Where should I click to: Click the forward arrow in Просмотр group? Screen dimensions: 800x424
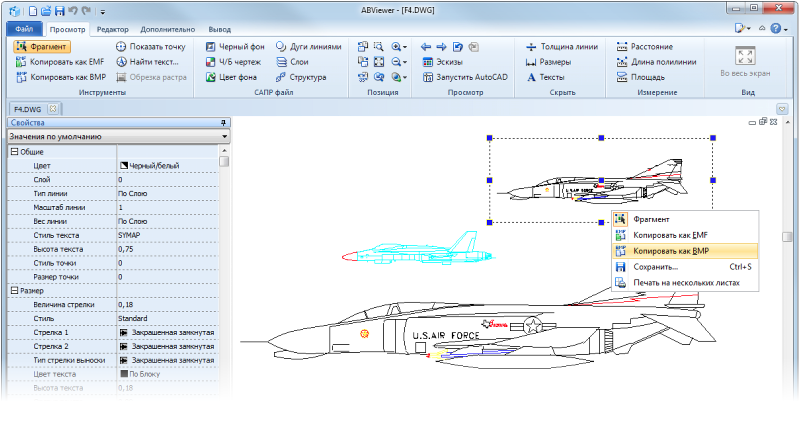pos(442,46)
